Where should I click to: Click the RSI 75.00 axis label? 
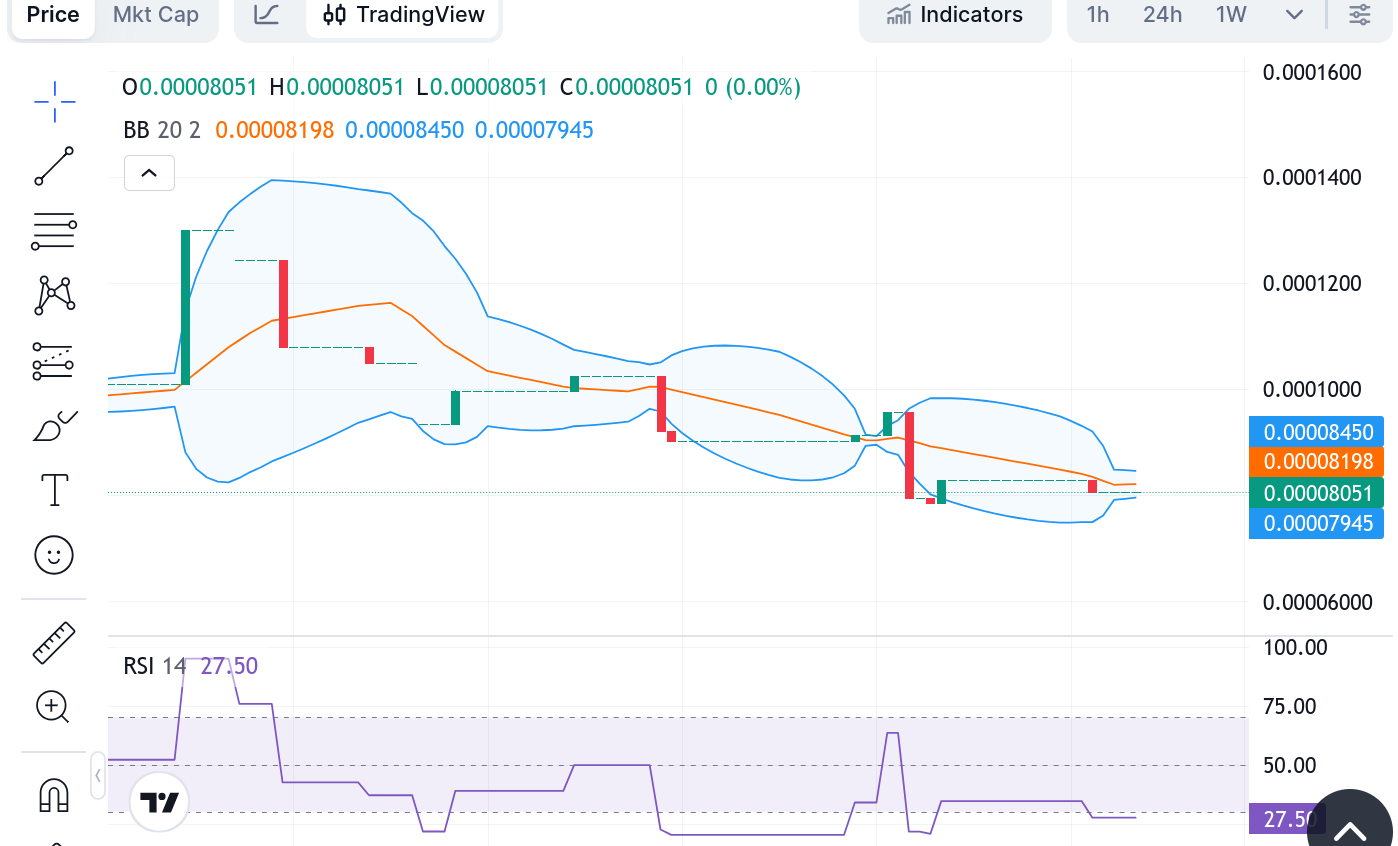coord(1289,707)
